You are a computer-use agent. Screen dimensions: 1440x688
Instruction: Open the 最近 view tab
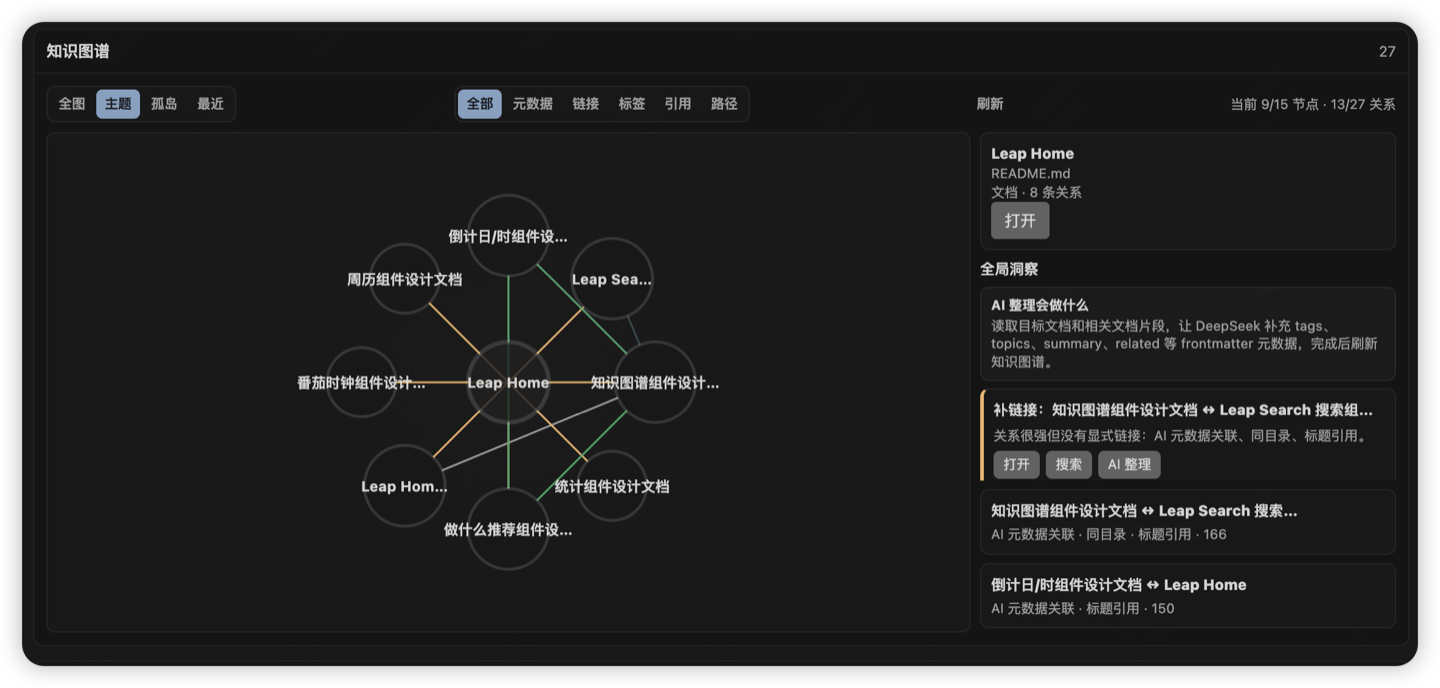(x=210, y=104)
